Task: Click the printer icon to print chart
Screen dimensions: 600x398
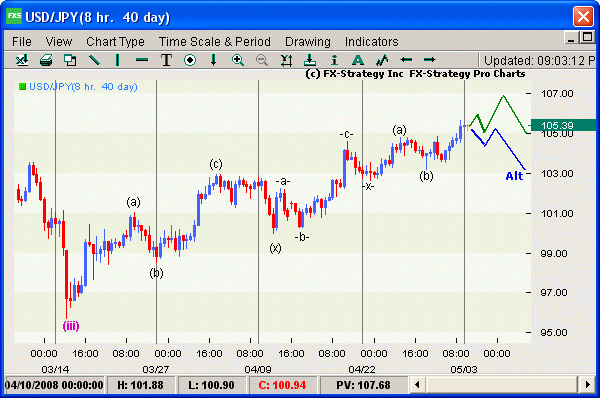Action: click(x=46, y=60)
